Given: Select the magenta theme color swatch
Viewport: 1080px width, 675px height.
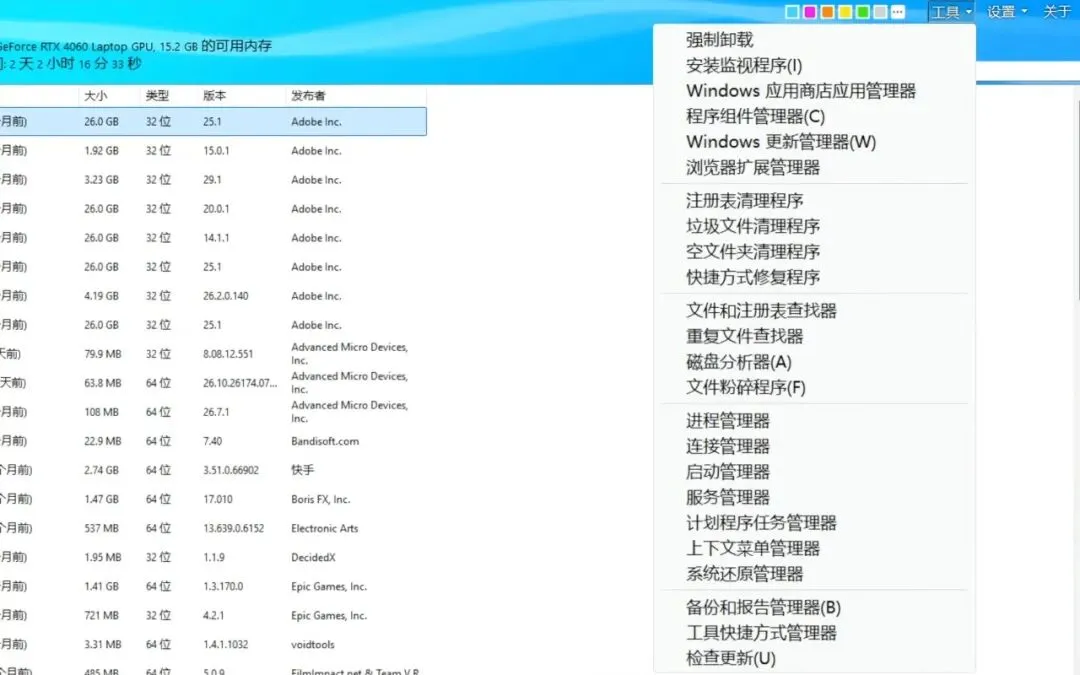Looking at the screenshot, I should coord(810,12).
